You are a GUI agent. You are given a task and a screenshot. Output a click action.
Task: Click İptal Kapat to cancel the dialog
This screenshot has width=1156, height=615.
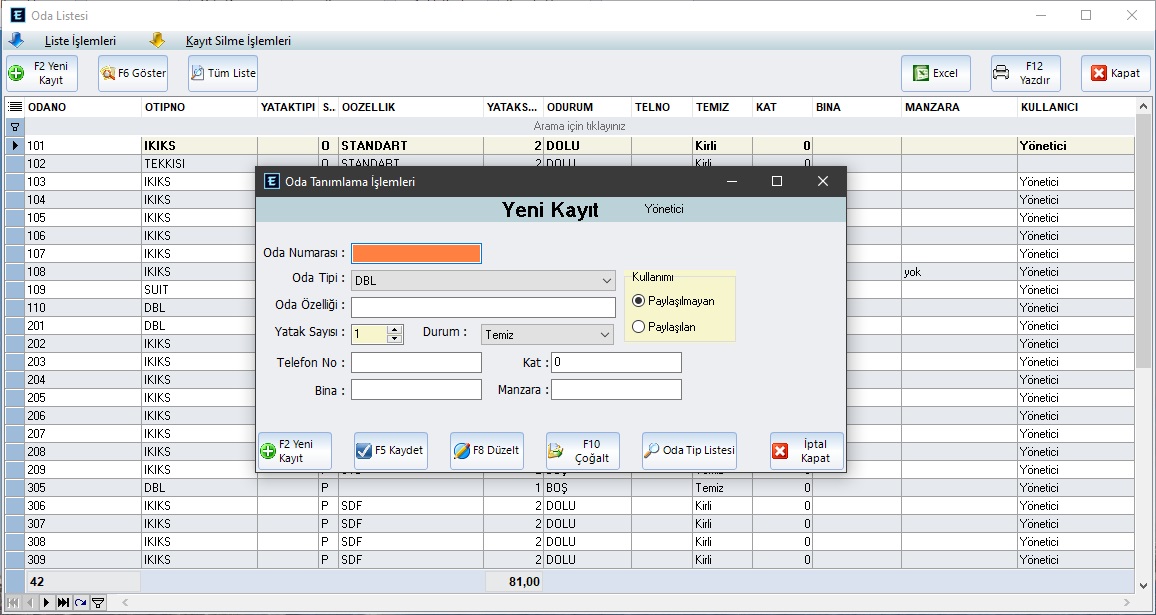[x=807, y=451]
